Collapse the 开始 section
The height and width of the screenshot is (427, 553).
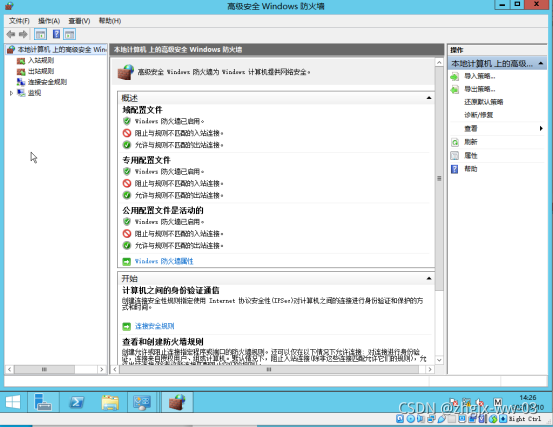tap(429, 278)
